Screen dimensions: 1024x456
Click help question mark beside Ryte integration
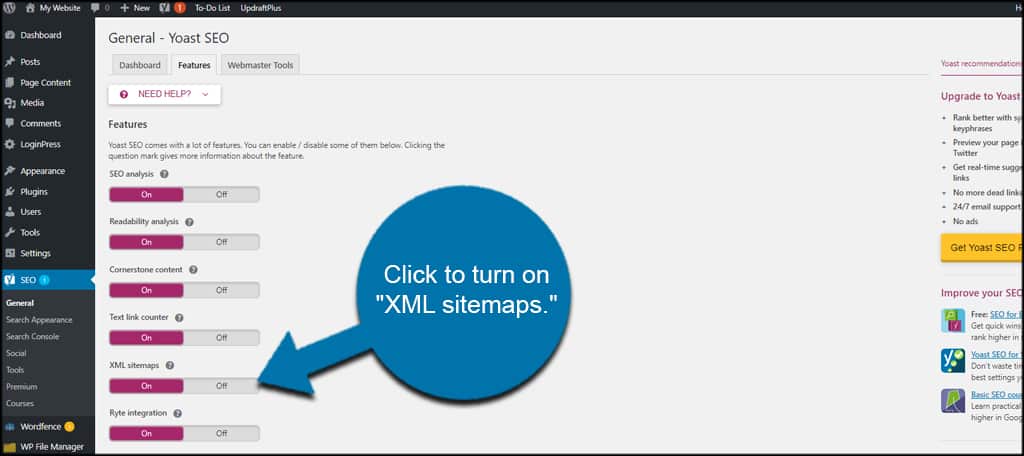tap(178, 414)
